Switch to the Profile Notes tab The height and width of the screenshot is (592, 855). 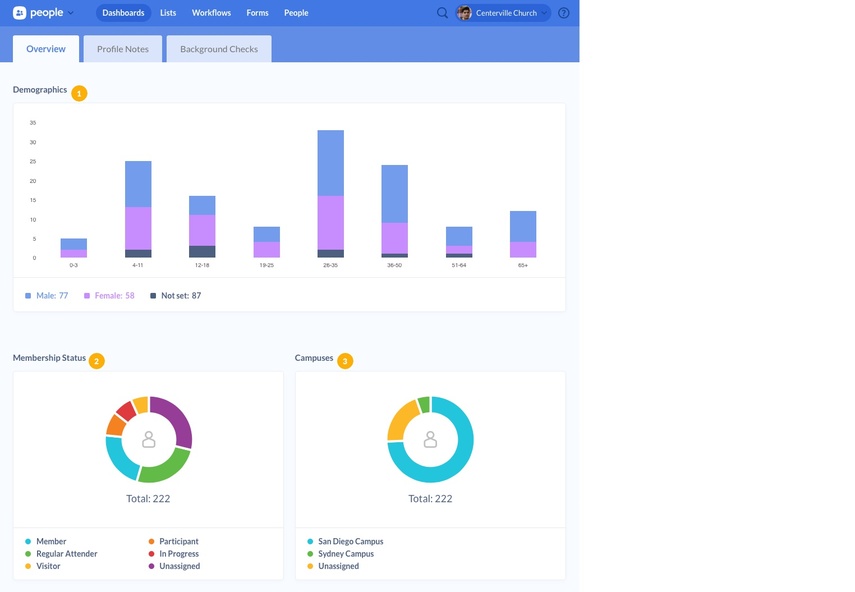[x=122, y=48]
